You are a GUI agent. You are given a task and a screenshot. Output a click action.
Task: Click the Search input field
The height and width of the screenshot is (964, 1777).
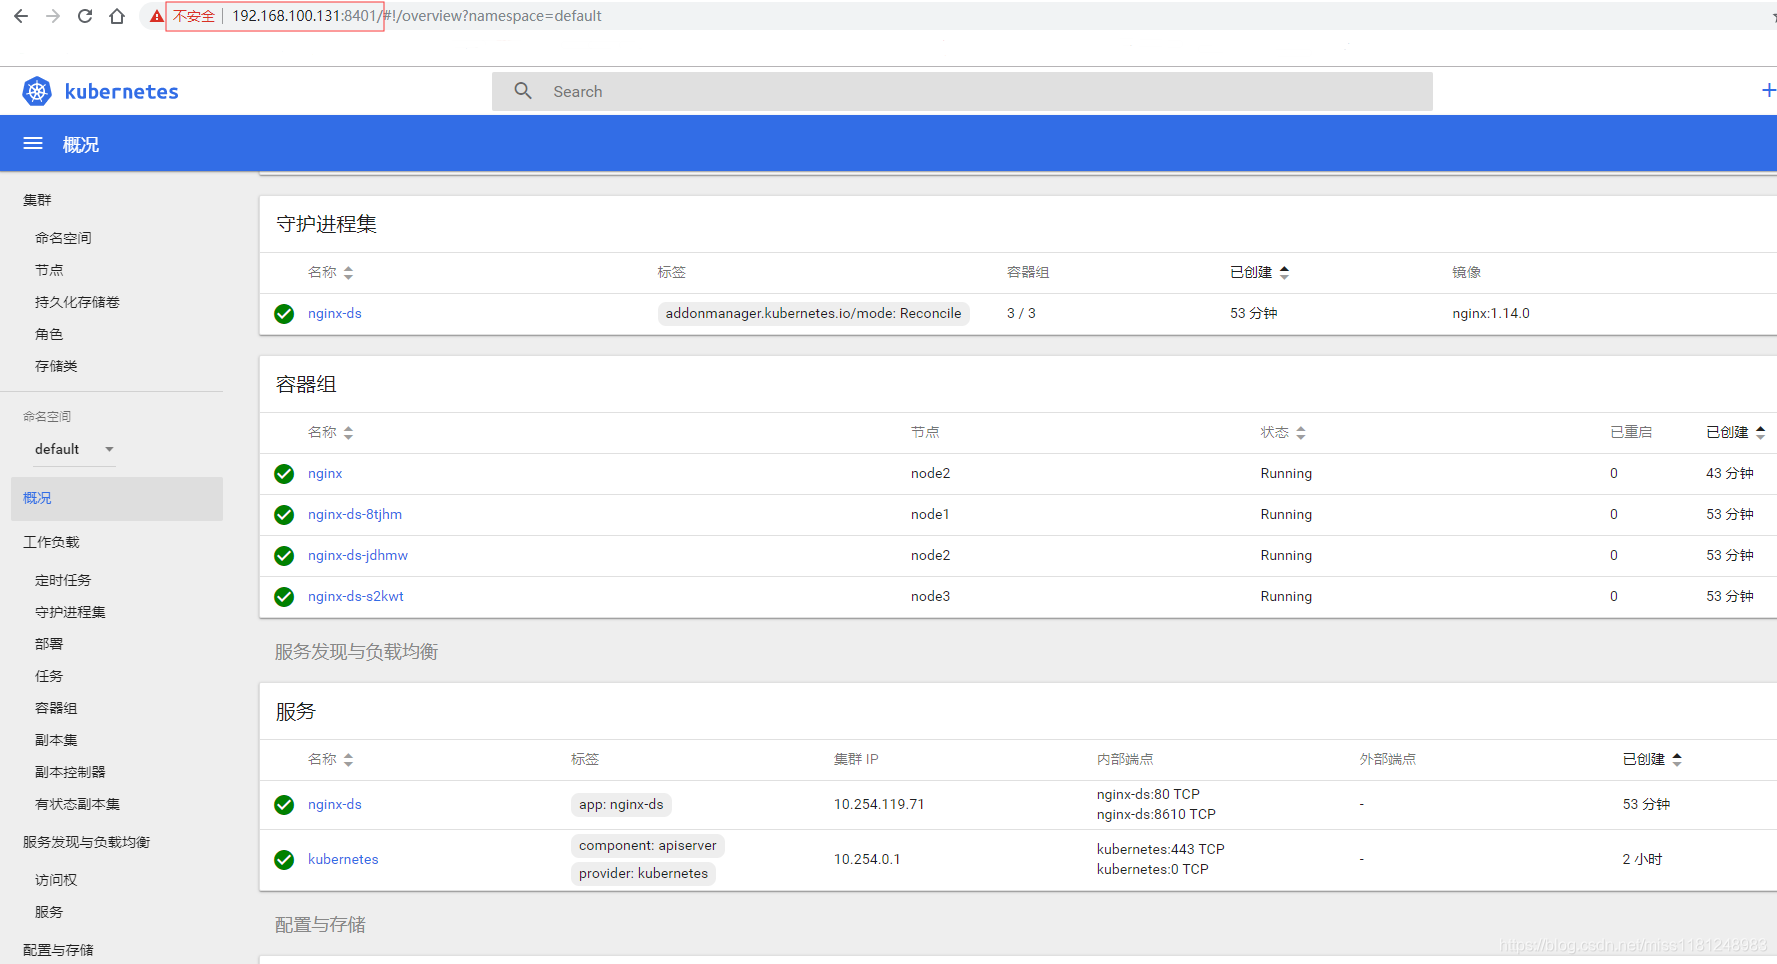pos(962,91)
